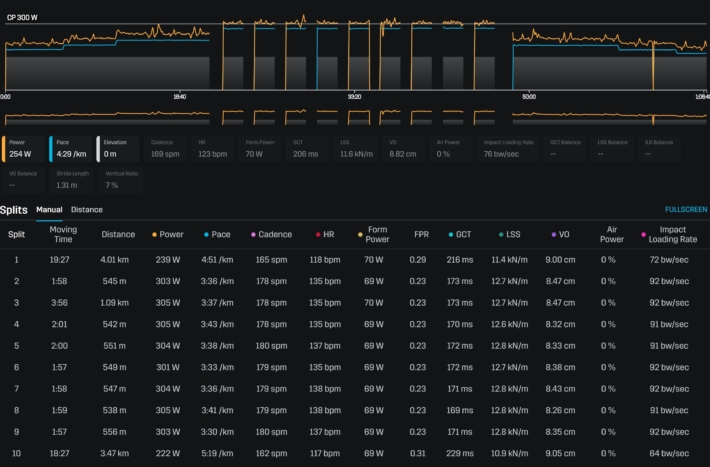Viewport: 710px width, 467px height.
Task: Click the Impact Loading Rate column header
Action: pos(672,235)
